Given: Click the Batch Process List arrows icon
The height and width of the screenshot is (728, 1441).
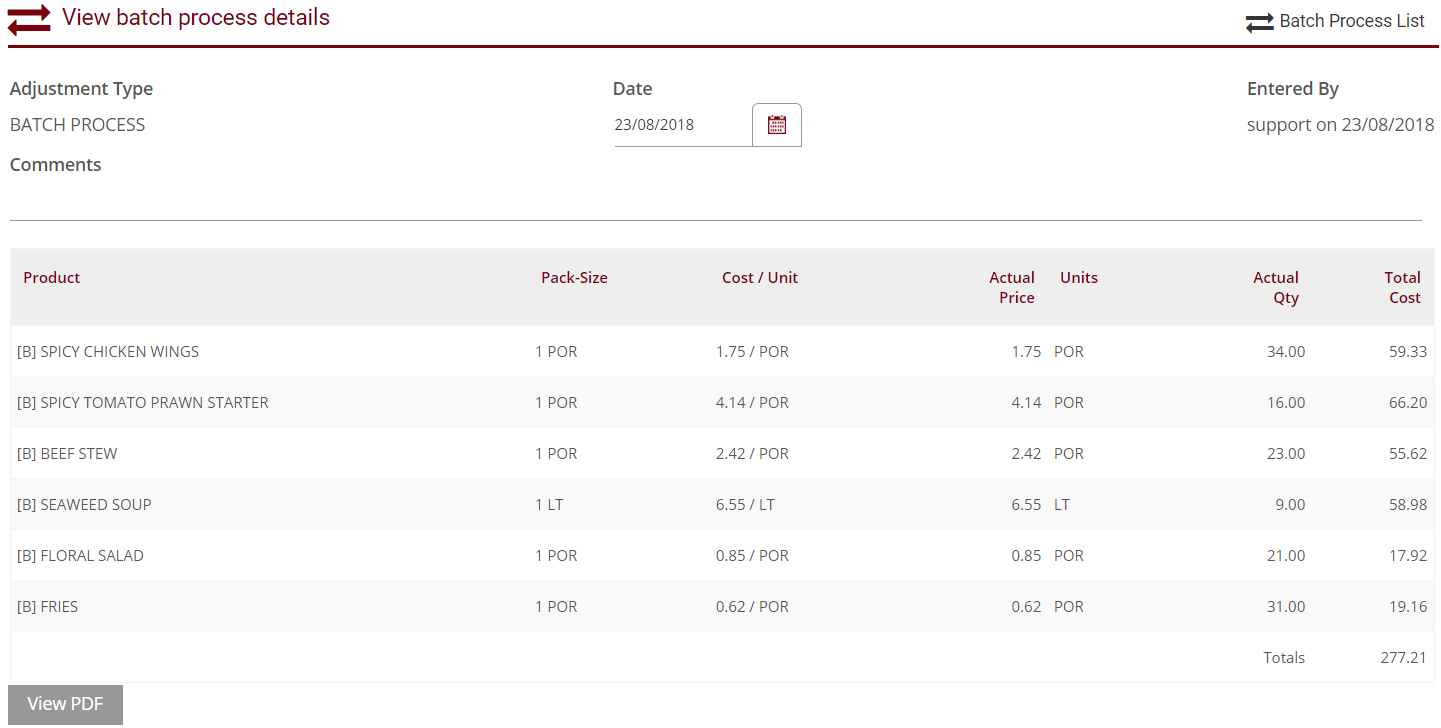Looking at the screenshot, I should (x=1257, y=21).
